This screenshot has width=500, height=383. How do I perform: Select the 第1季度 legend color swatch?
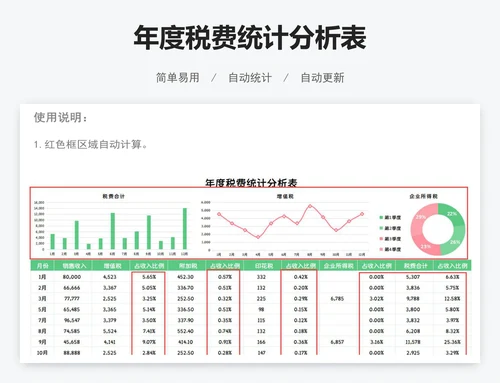point(381,217)
